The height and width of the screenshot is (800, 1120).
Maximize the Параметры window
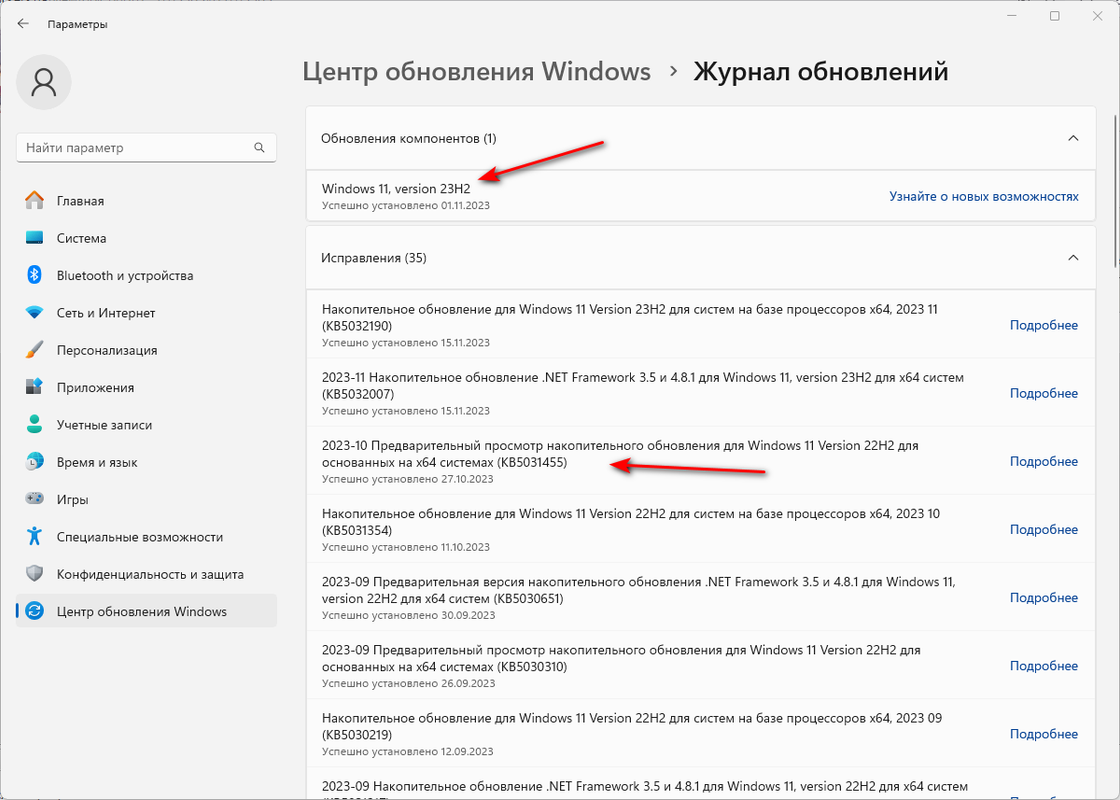pos(1054,16)
